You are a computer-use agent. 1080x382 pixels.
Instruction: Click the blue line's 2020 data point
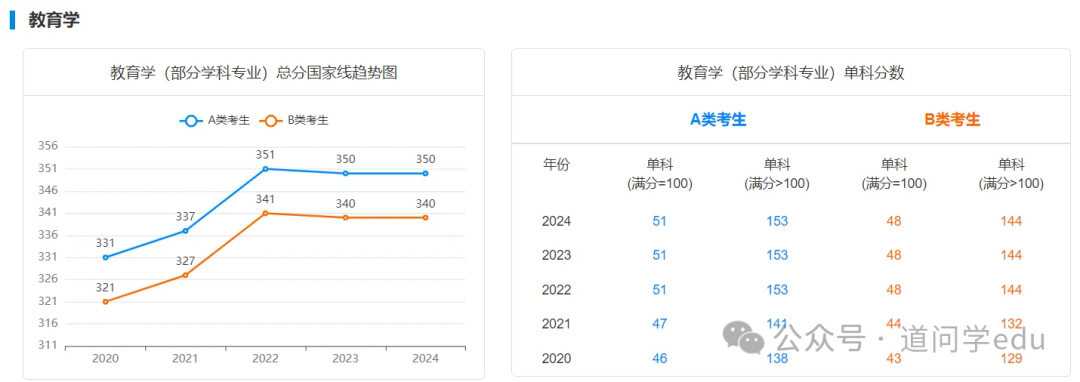point(105,257)
